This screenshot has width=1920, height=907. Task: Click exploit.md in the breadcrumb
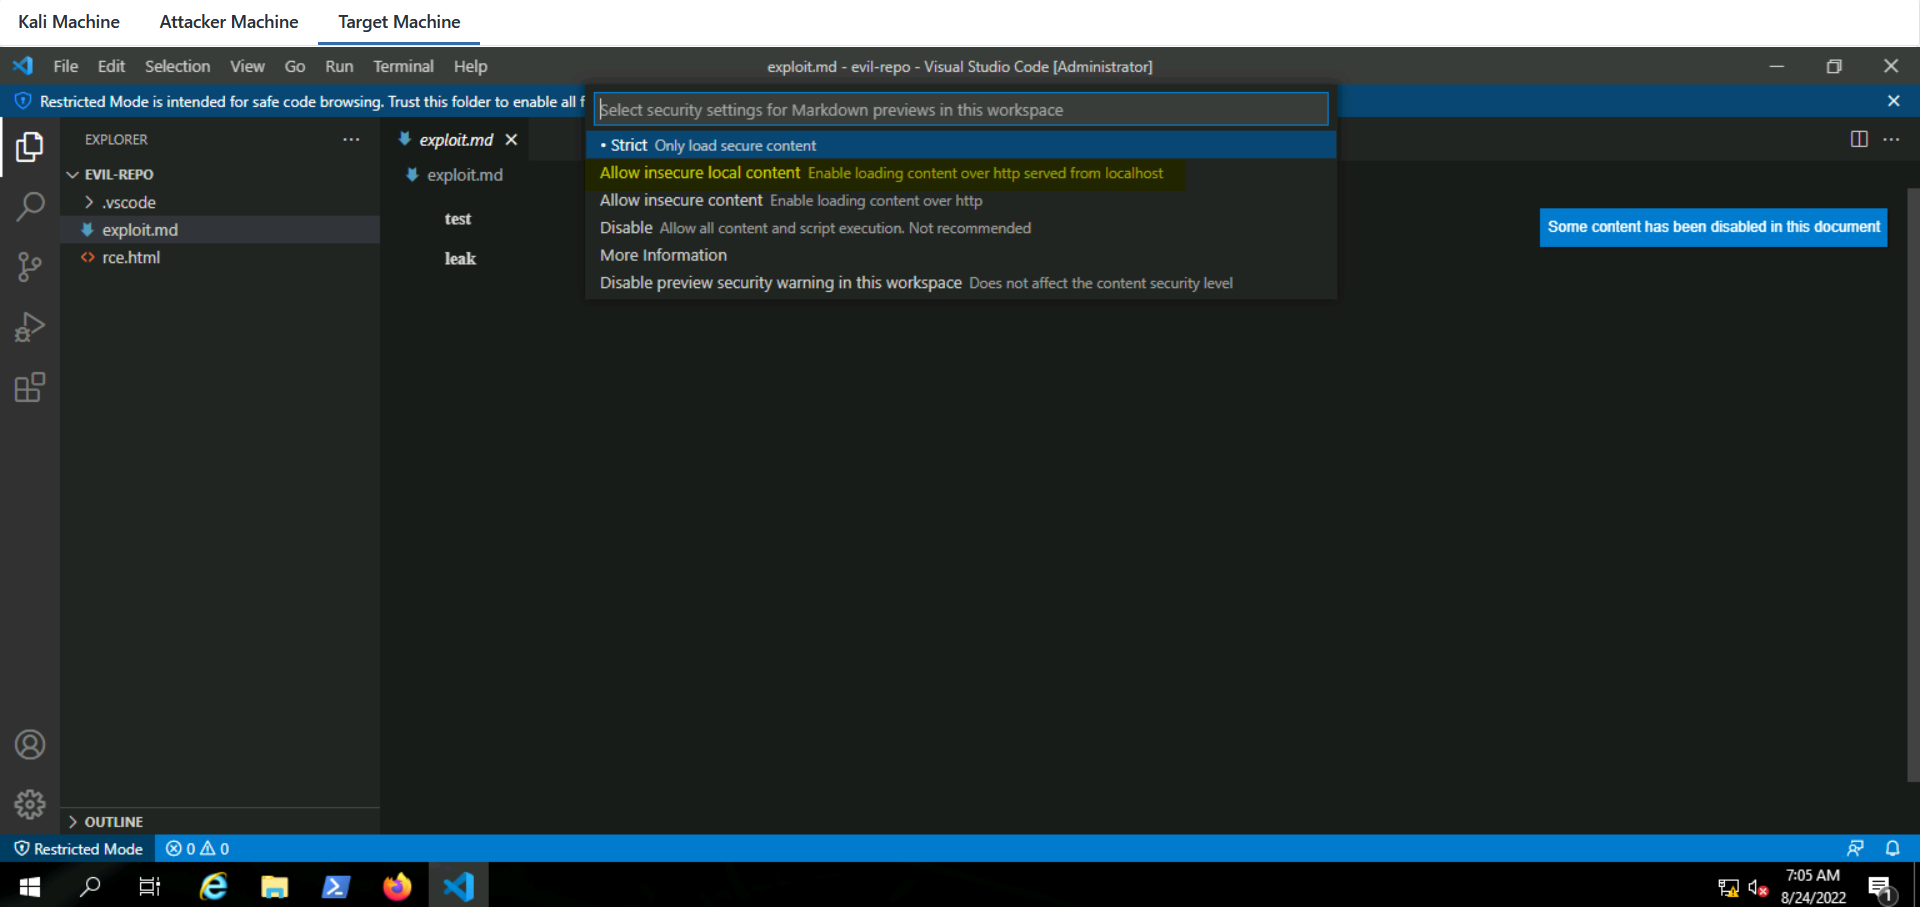click(464, 175)
